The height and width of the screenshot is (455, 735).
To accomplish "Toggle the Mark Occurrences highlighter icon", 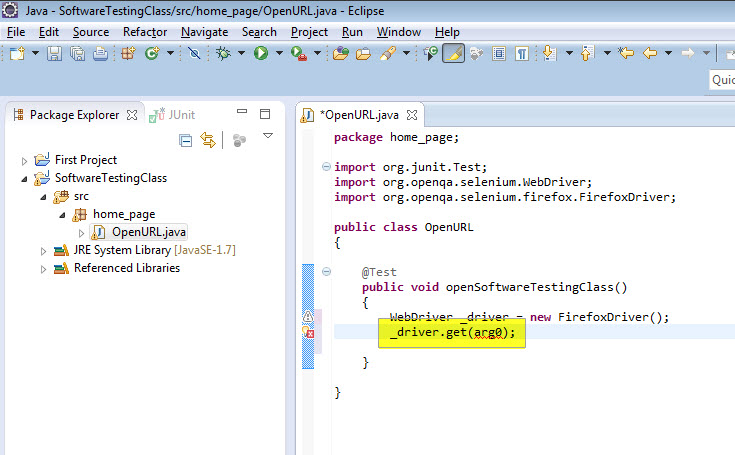I will click(x=453, y=53).
